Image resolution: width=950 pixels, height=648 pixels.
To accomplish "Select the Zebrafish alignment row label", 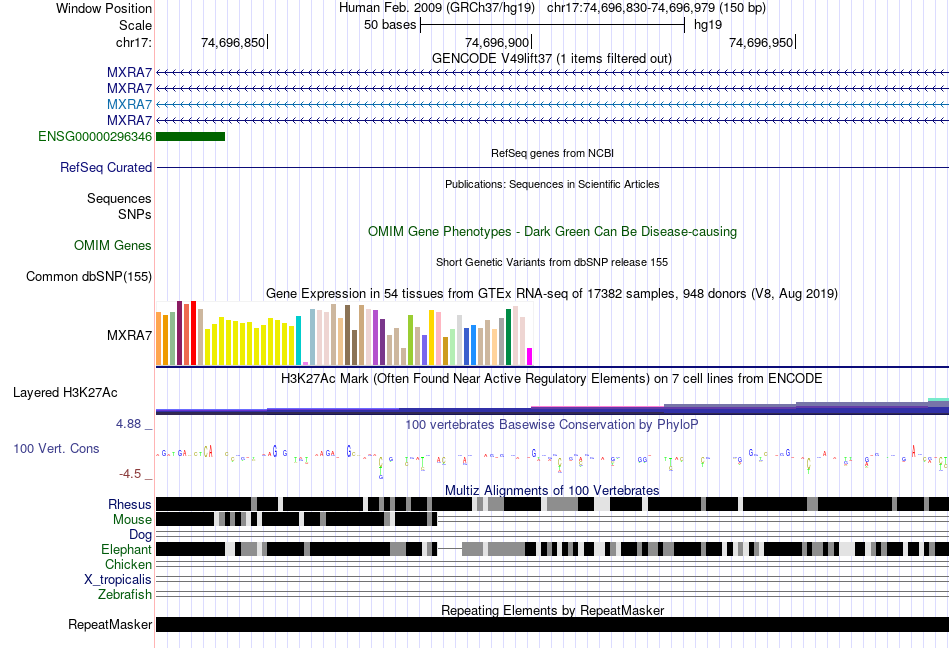I will (x=125, y=595).
